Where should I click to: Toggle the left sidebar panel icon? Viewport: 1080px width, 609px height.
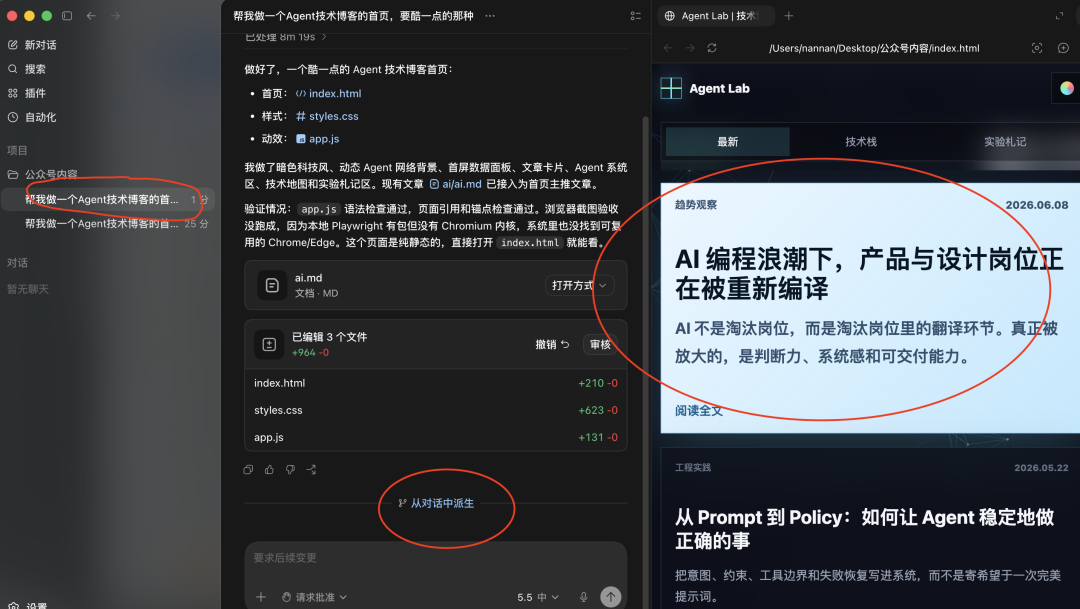point(67,15)
